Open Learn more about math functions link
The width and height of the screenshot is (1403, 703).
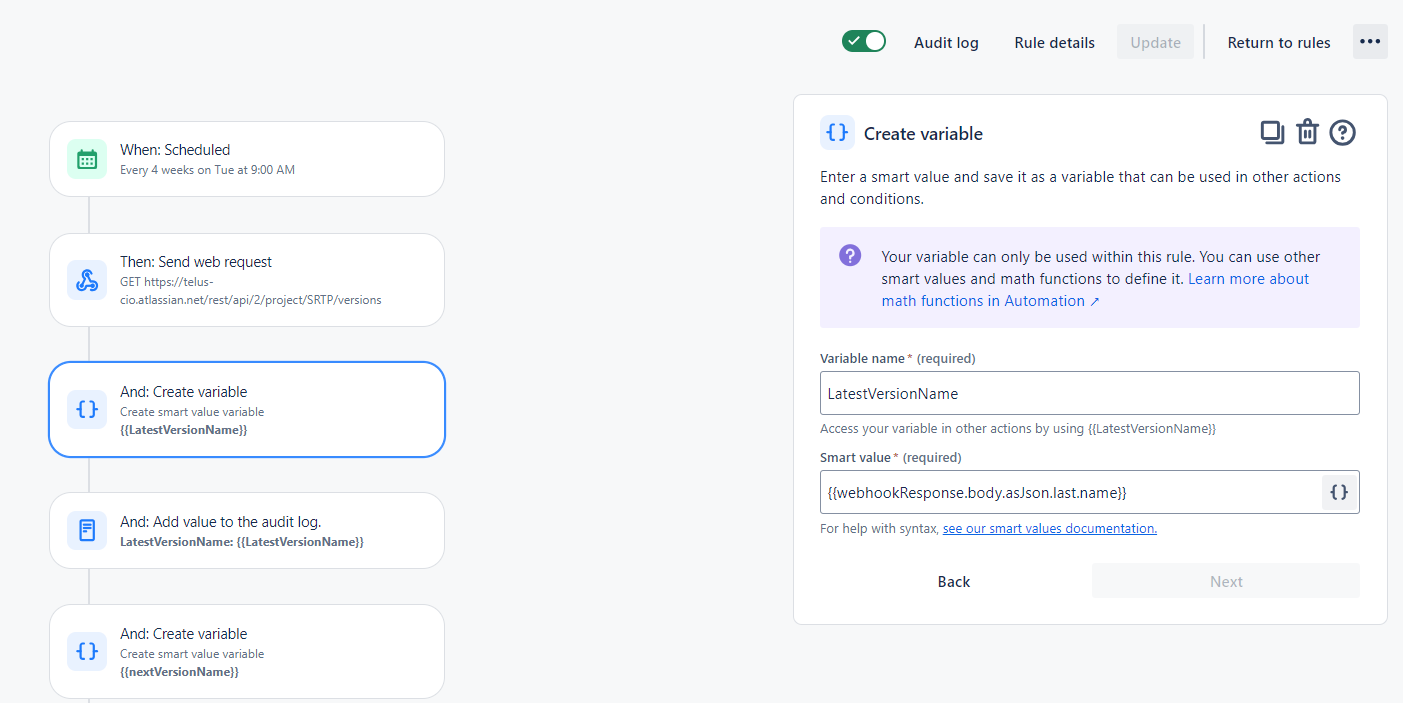click(x=1095, y=290)
